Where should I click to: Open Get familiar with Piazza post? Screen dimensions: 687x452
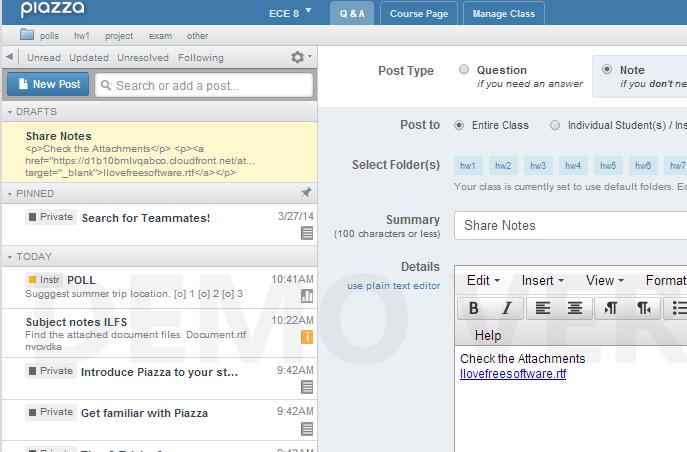click(x=159, y=420)
